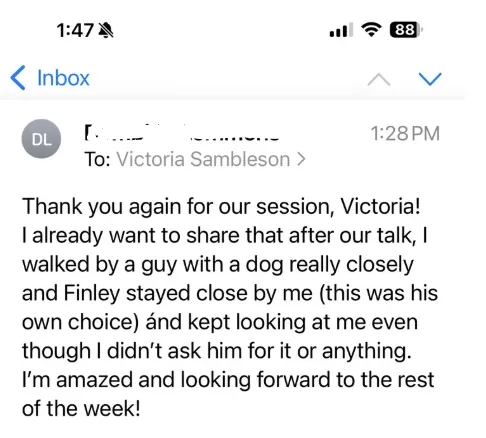This screenshot has width=486, height=438.
Task: Tap the Wi-Fi status icon
Action: [x=372, y=30]
